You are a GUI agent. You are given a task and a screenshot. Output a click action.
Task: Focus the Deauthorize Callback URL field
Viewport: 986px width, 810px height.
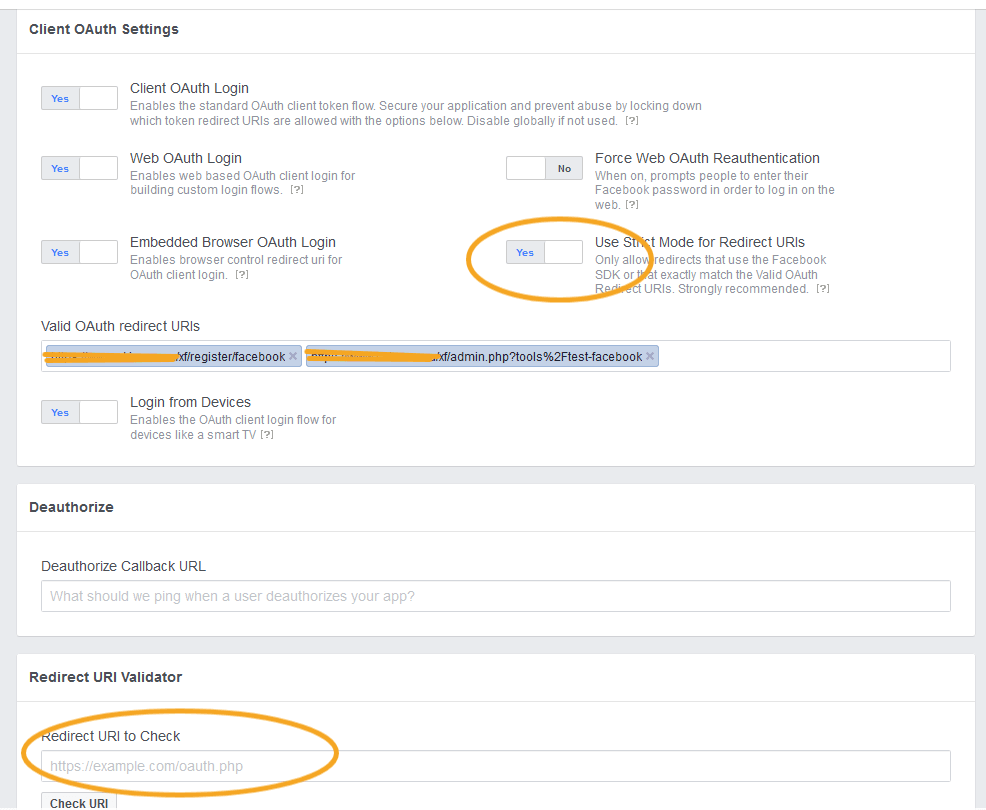[495, 596]
